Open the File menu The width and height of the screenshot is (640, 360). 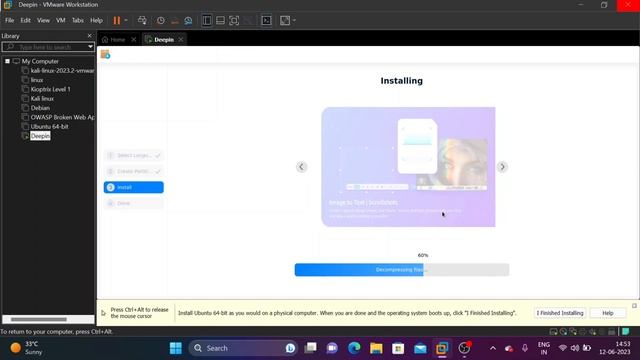[x=9, y=20]
